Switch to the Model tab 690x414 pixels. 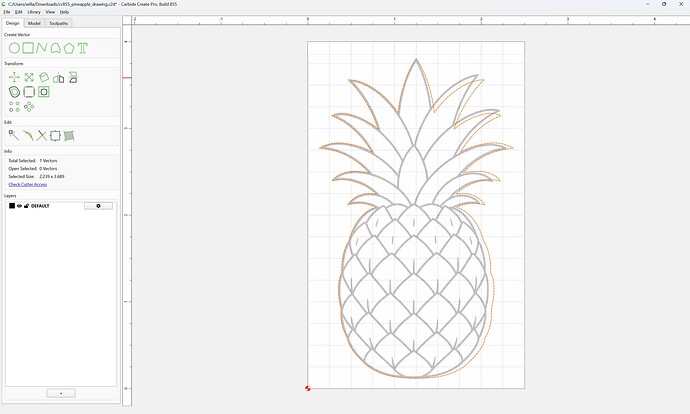click(x=34, y=23)
